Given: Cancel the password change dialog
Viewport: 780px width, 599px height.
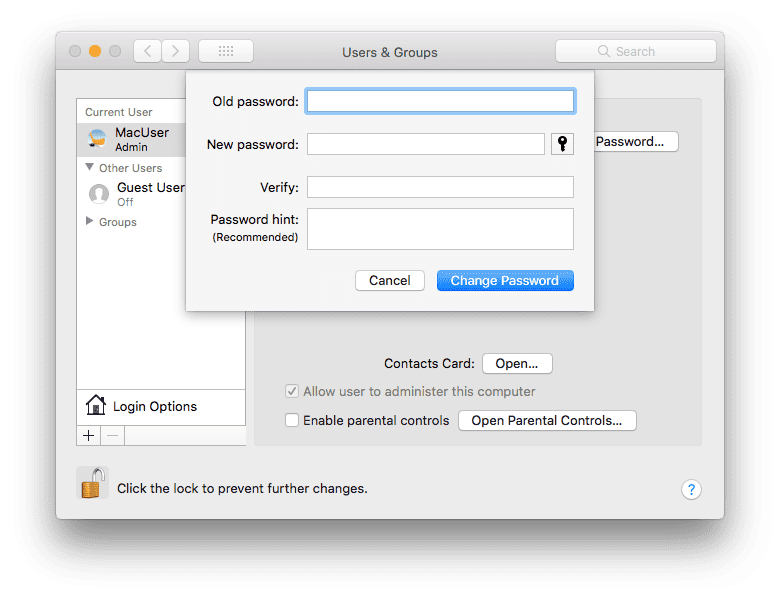Looking at the screenshot, I should tap(389, 281).
